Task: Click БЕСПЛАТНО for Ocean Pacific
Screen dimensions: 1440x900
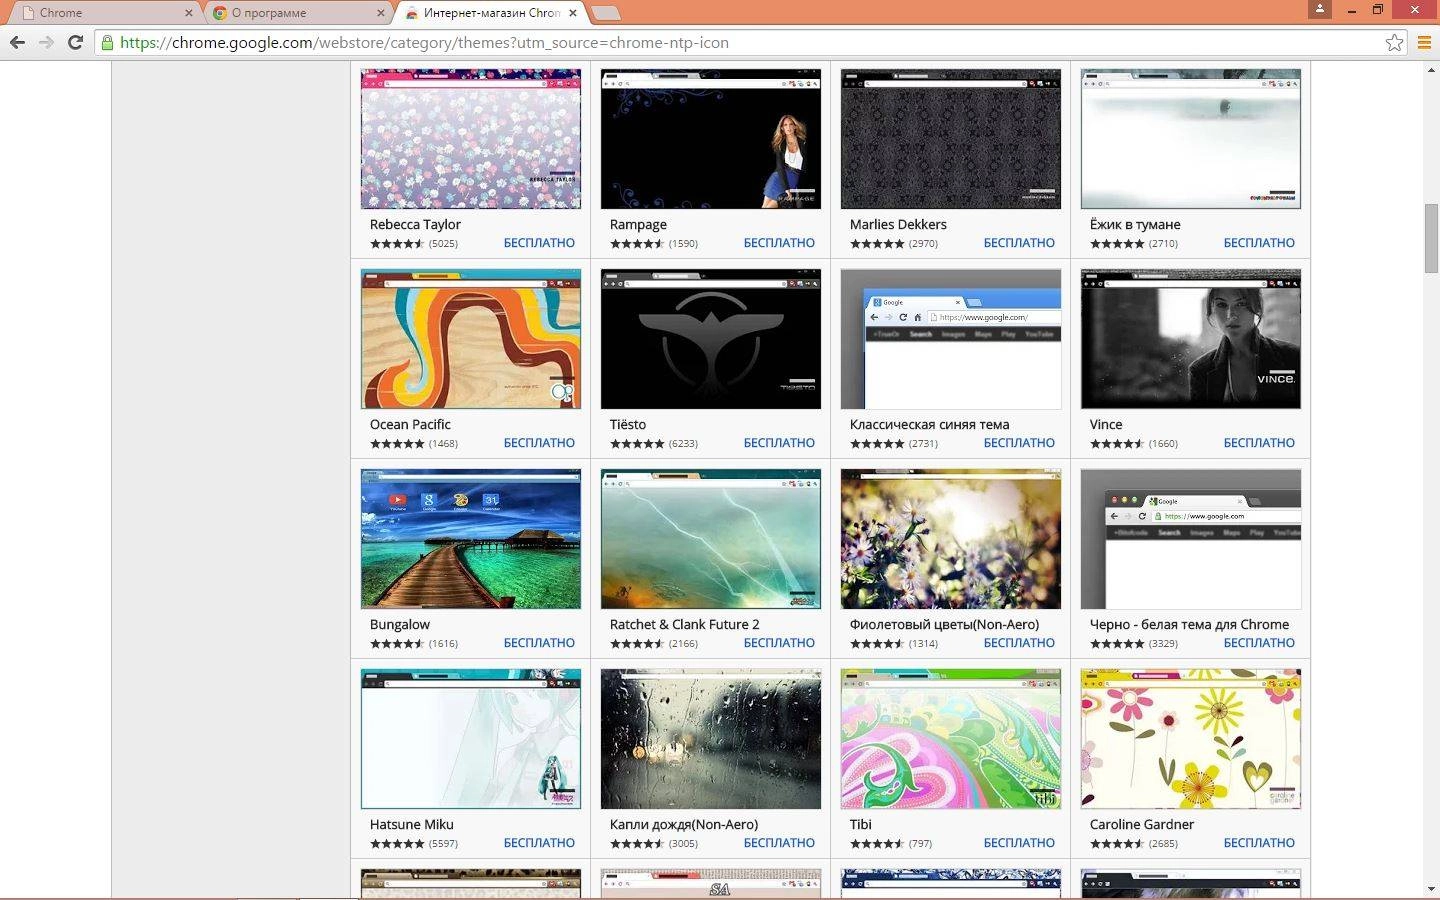Action: 539,443
